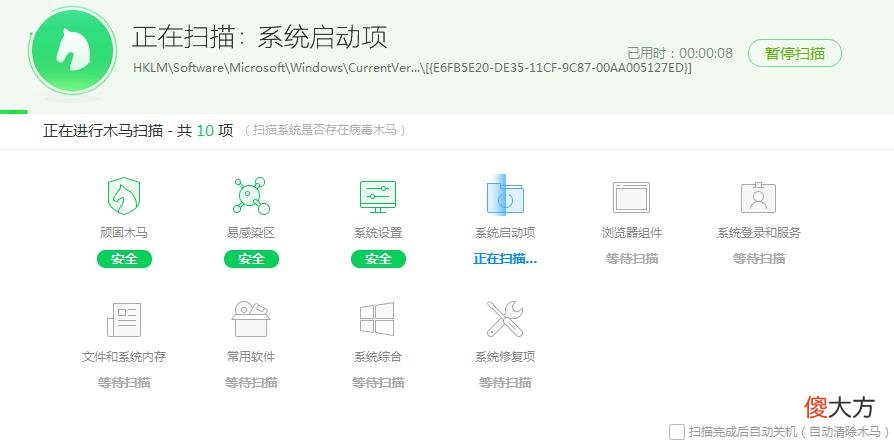894x445 pixels.
Task: Click 等待扫描 under 浏览器组件
Action: pyautogui.click(x=632, y=258)
